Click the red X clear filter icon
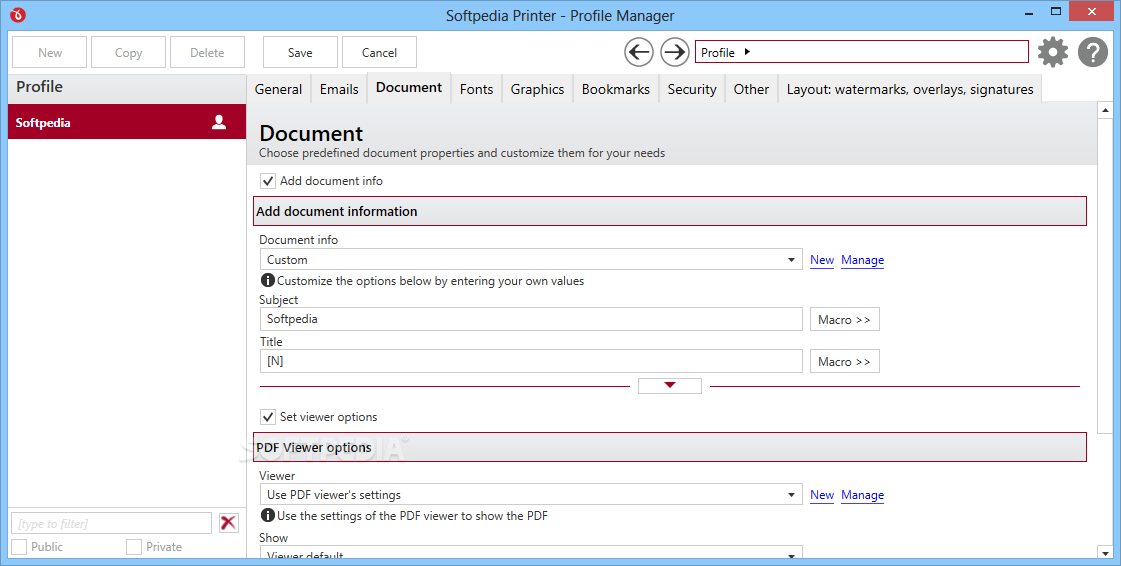Screen dimensions: 1121x566 point(229,523)
